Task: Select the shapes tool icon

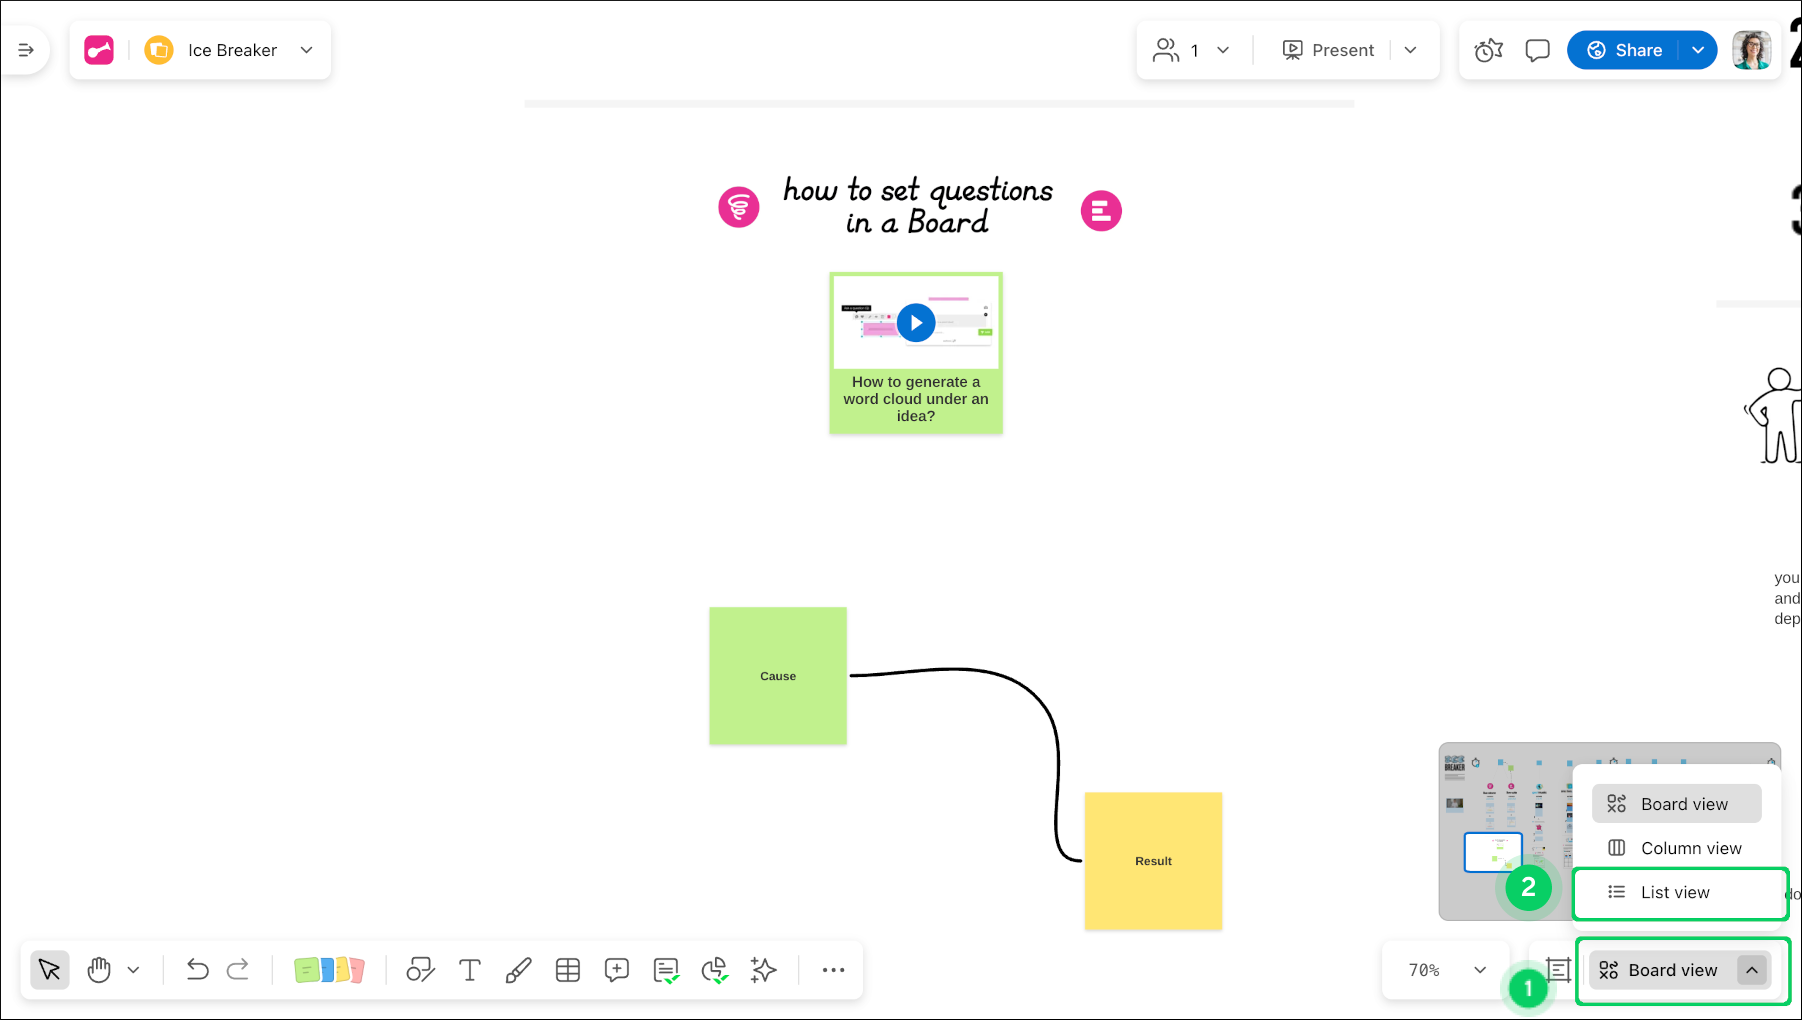Action: click(420, 969)
